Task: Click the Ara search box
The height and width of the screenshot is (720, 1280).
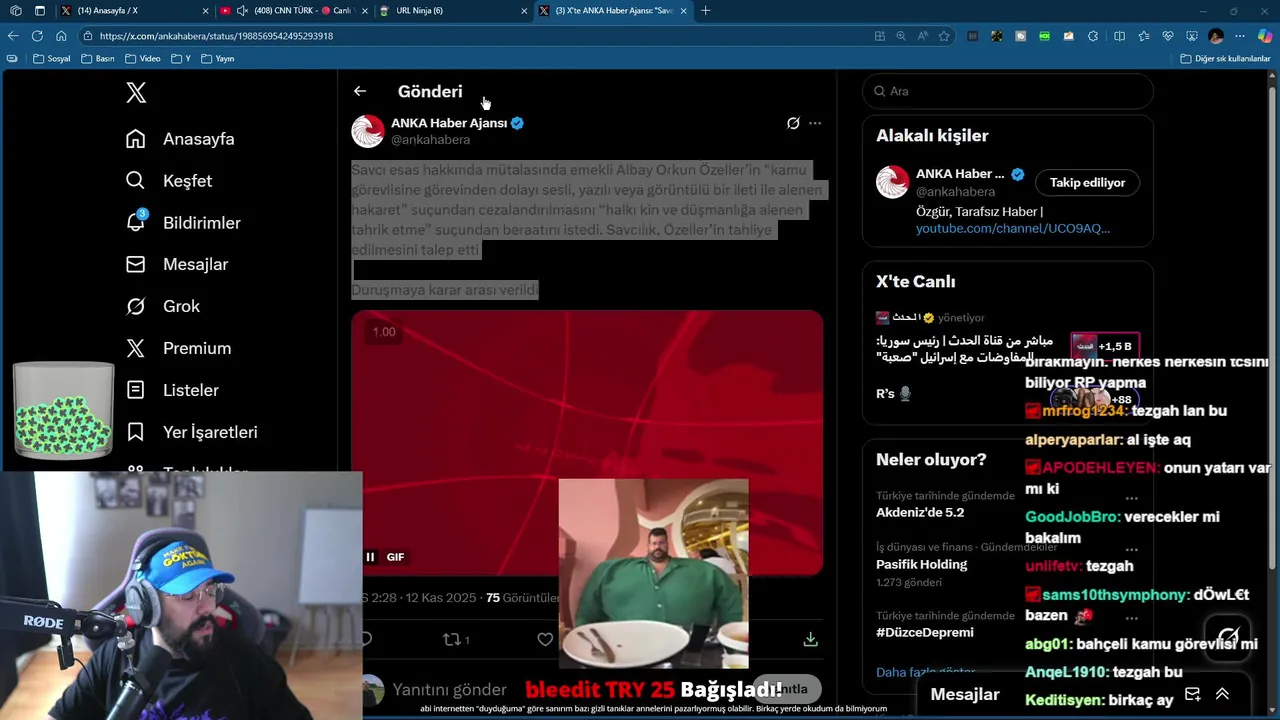Action: 1007,91
